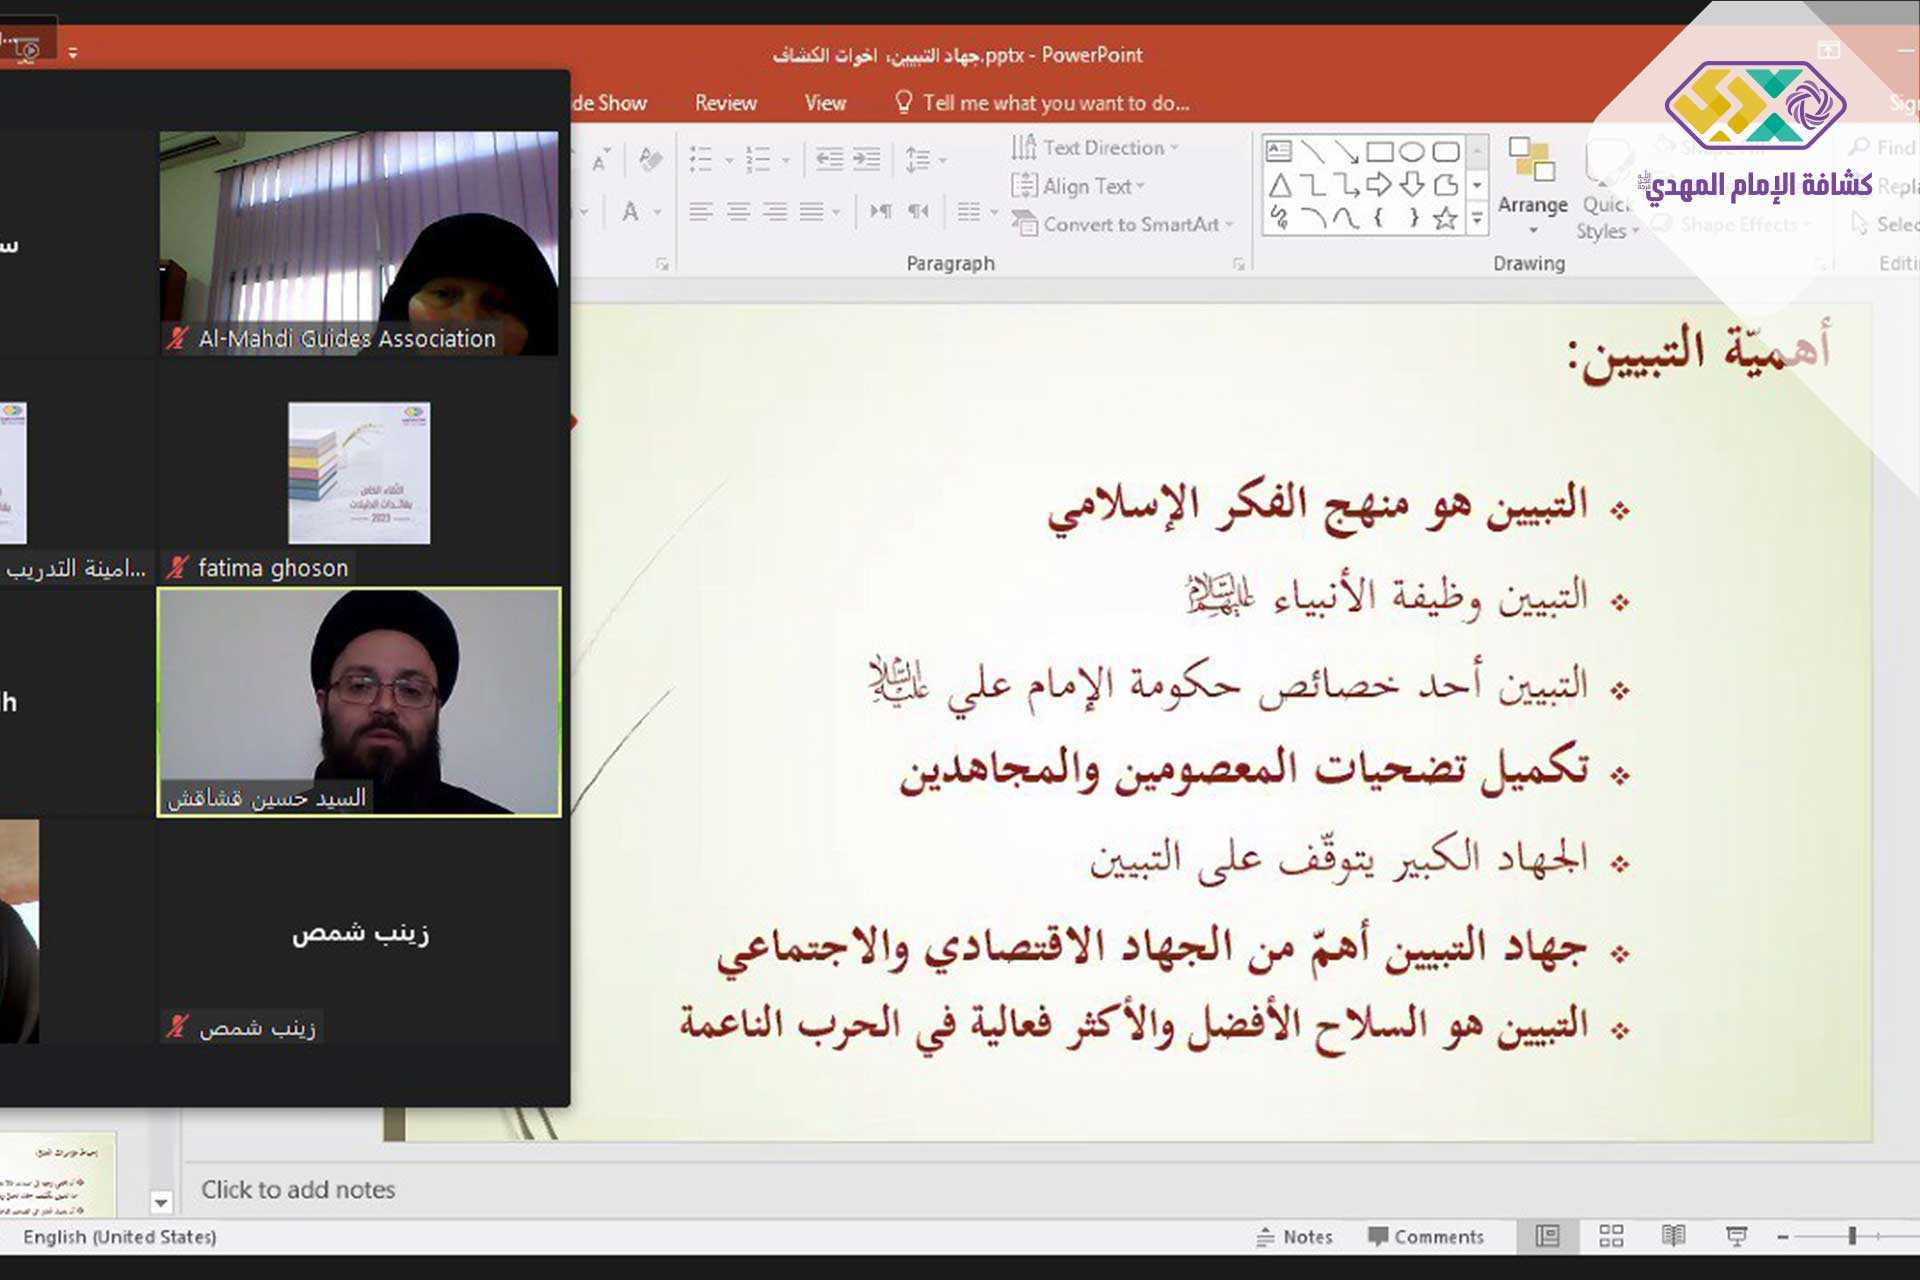Click the bullets list icon
The image size is (1920, 1280).
701,159
